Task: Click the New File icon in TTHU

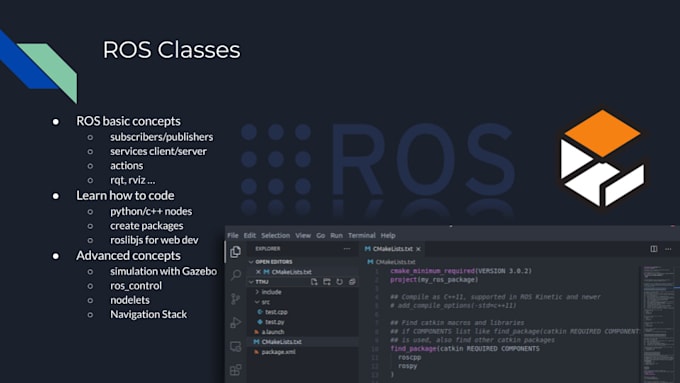Action: pos(314,282)
